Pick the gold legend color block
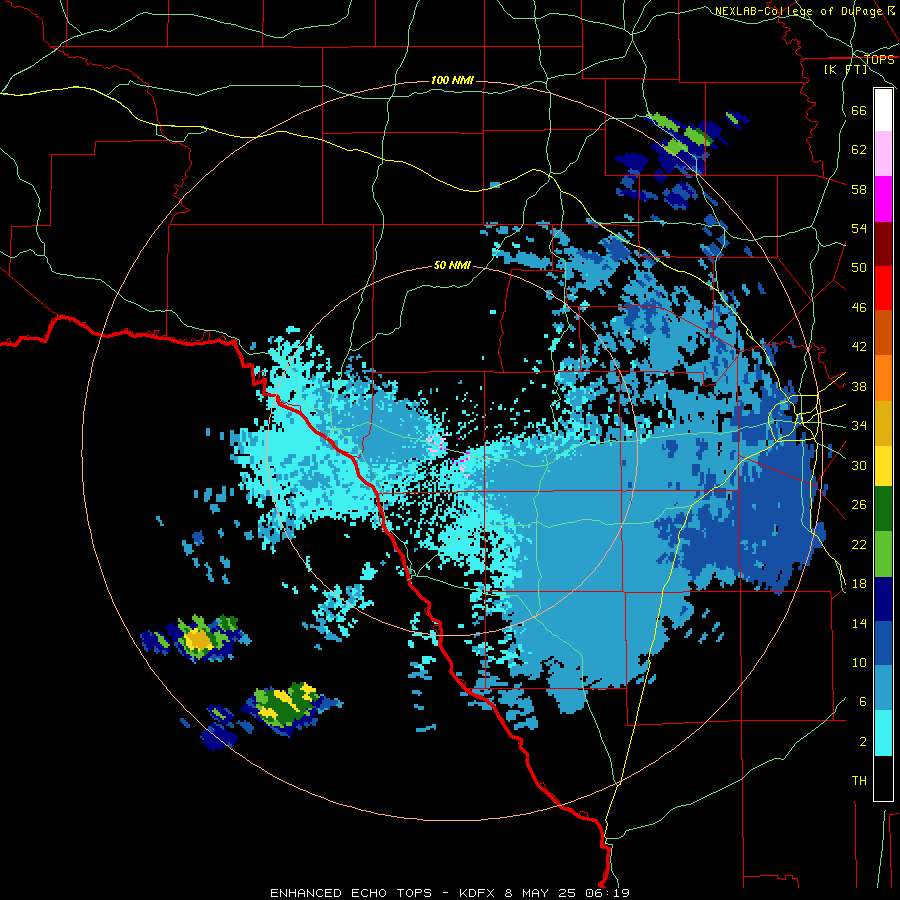This screenshot has height=900, width=900. click(883, 423)
